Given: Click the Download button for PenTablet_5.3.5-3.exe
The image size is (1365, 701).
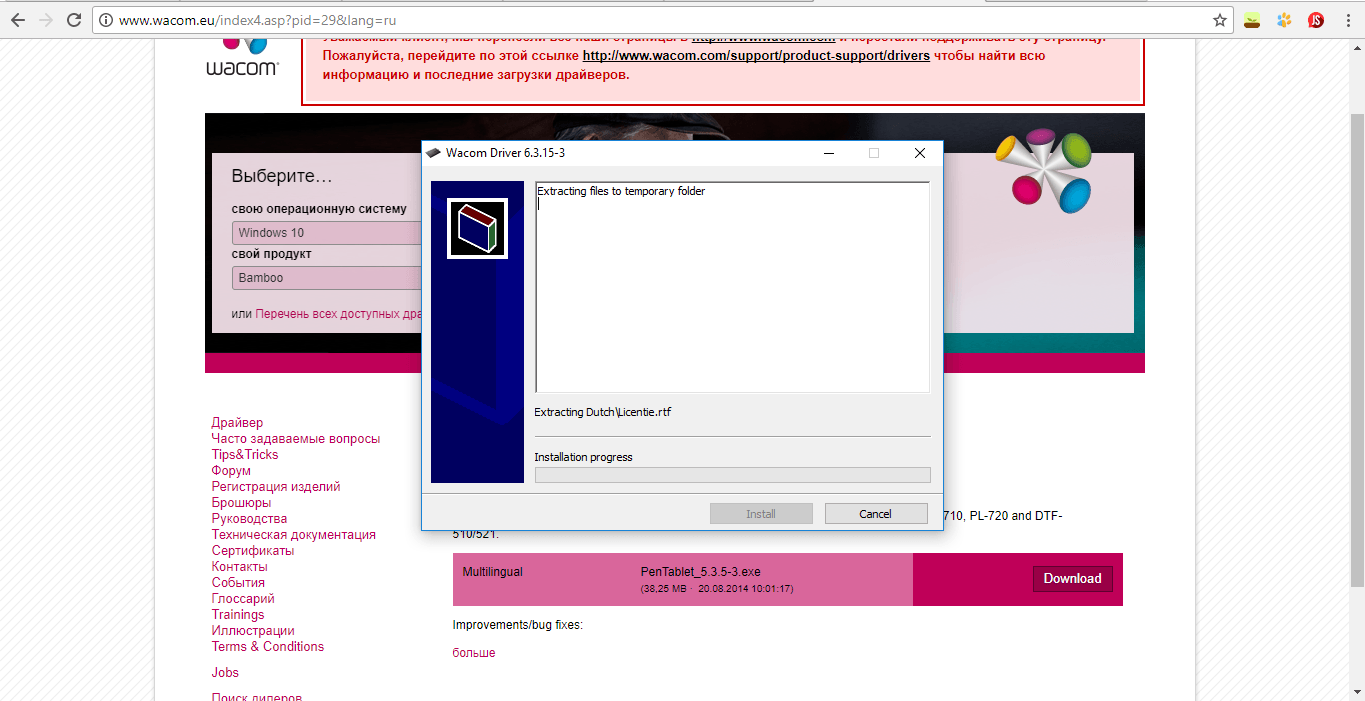Looking at the screenshot, I should click(x=1072, y=579).
